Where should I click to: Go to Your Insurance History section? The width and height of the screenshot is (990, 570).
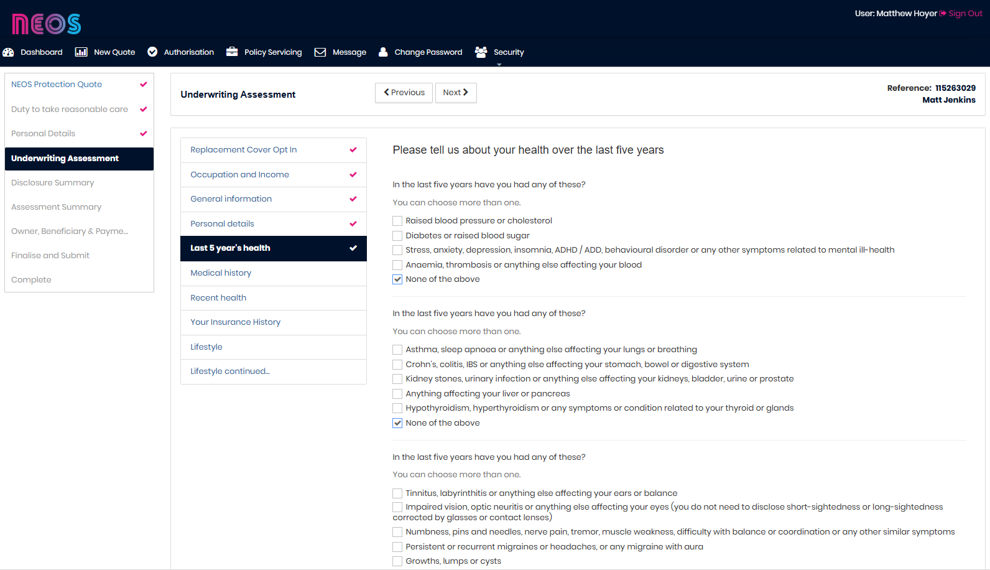[x=235, y=322]
